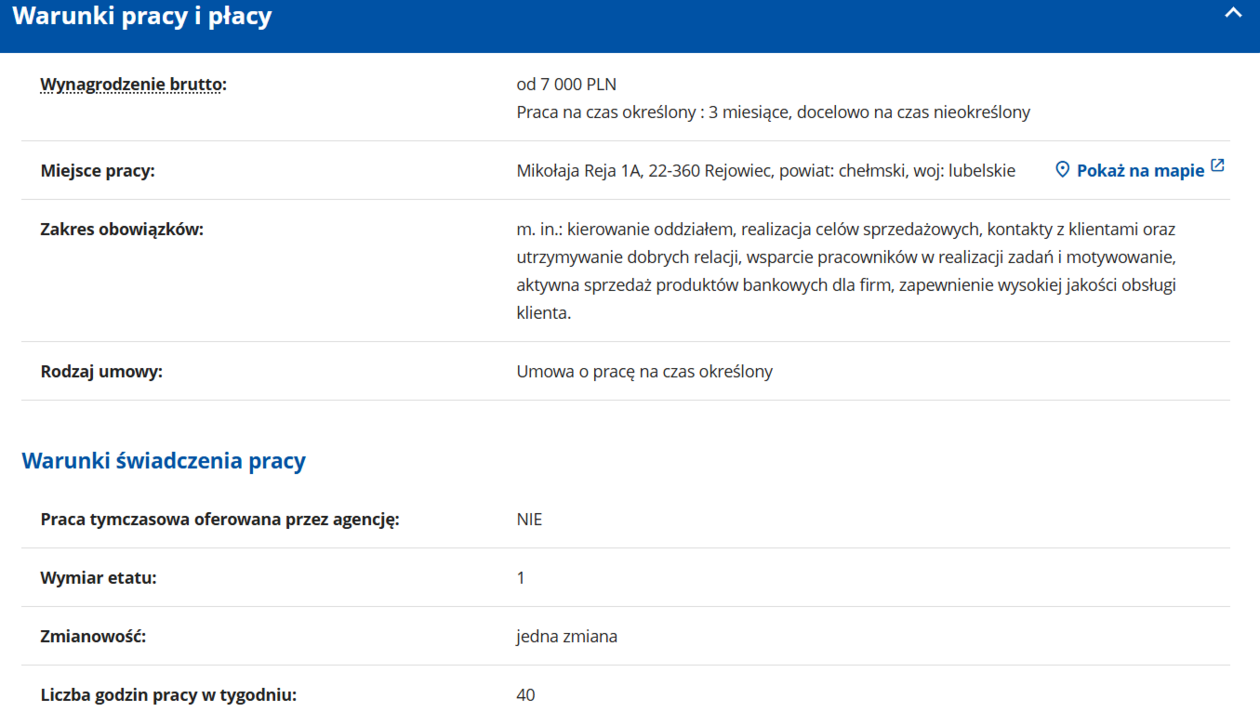Click the Wynagrodzenie brutto underlined label
The image size is (1260, 712).
133,84
